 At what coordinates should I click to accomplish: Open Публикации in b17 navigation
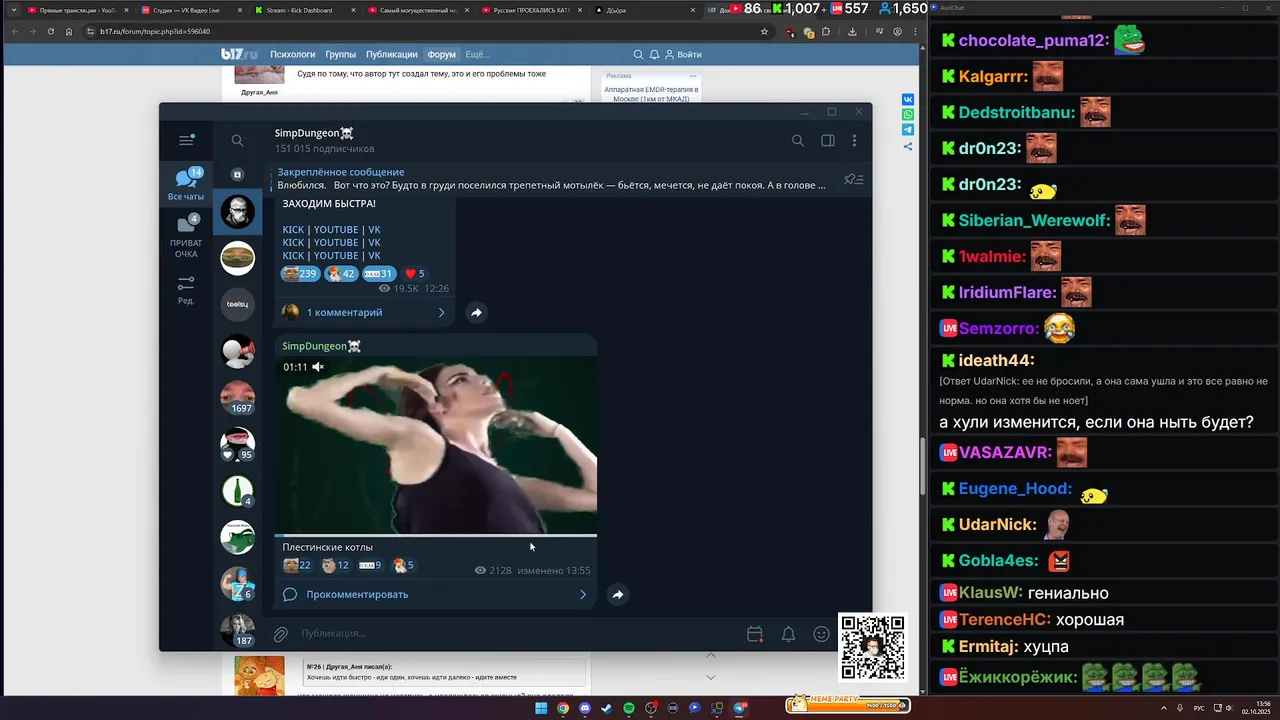pos(391,55)
